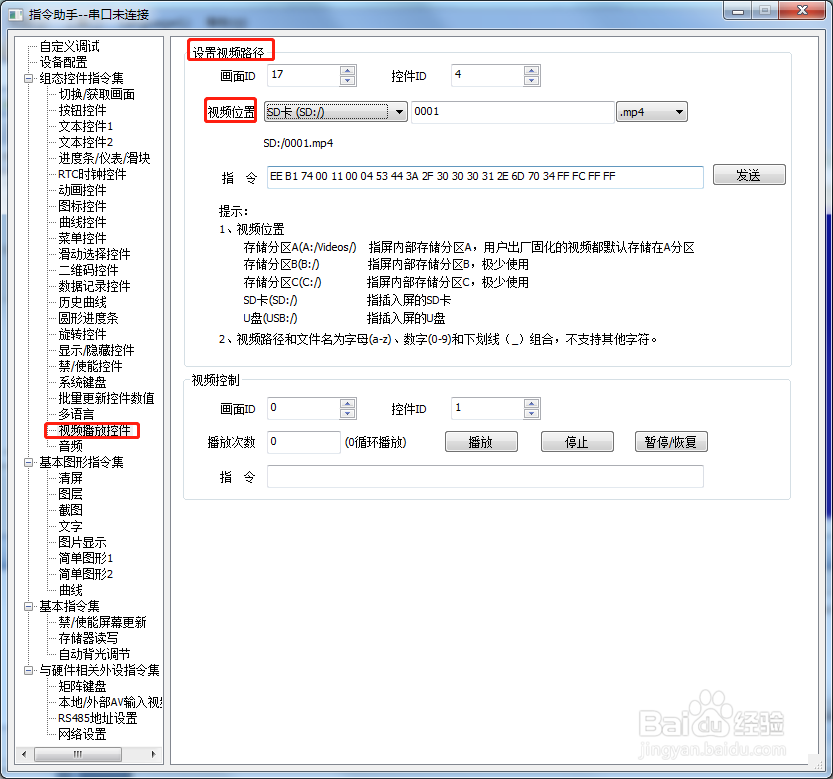Click the empty 指令 field in 视频控制

[485, 477]
